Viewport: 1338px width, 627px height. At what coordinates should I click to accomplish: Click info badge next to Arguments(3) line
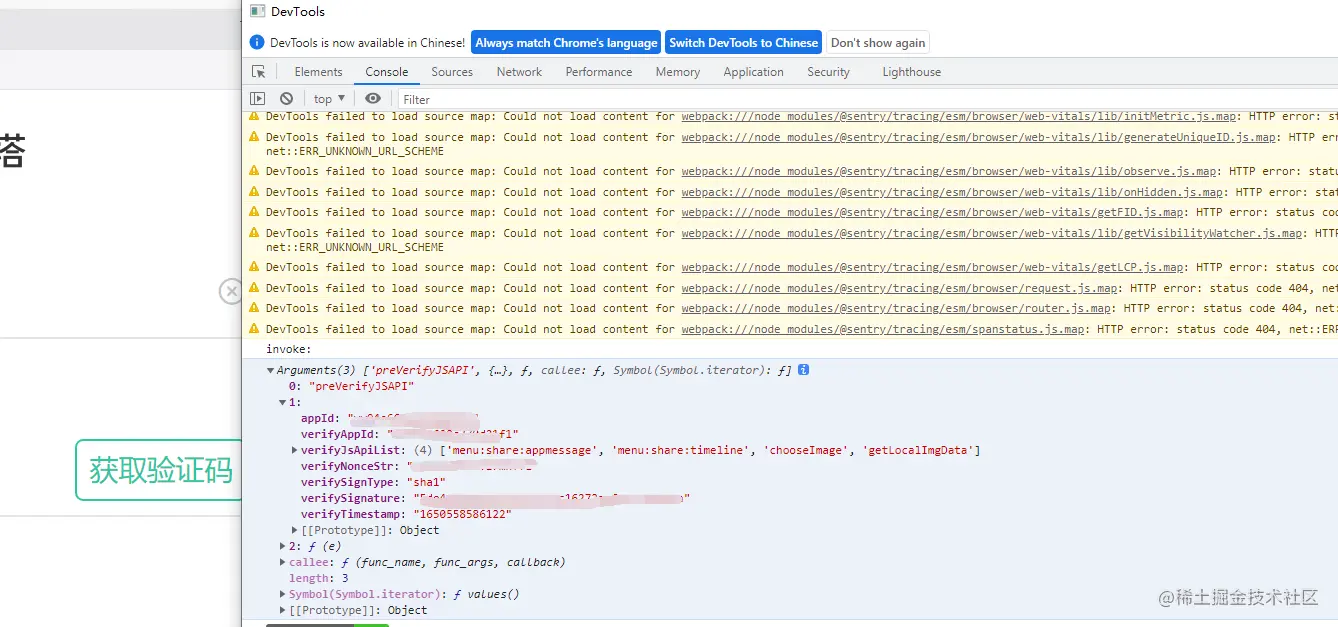pos(803,370)
